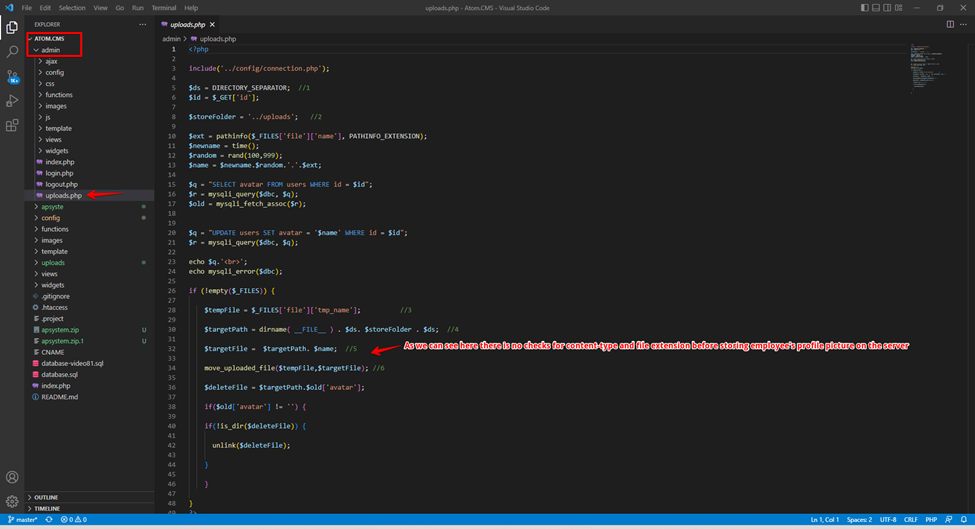Viewport: 975px width, 529px height.
Task: Open the File menu
Action: (27, 8)
